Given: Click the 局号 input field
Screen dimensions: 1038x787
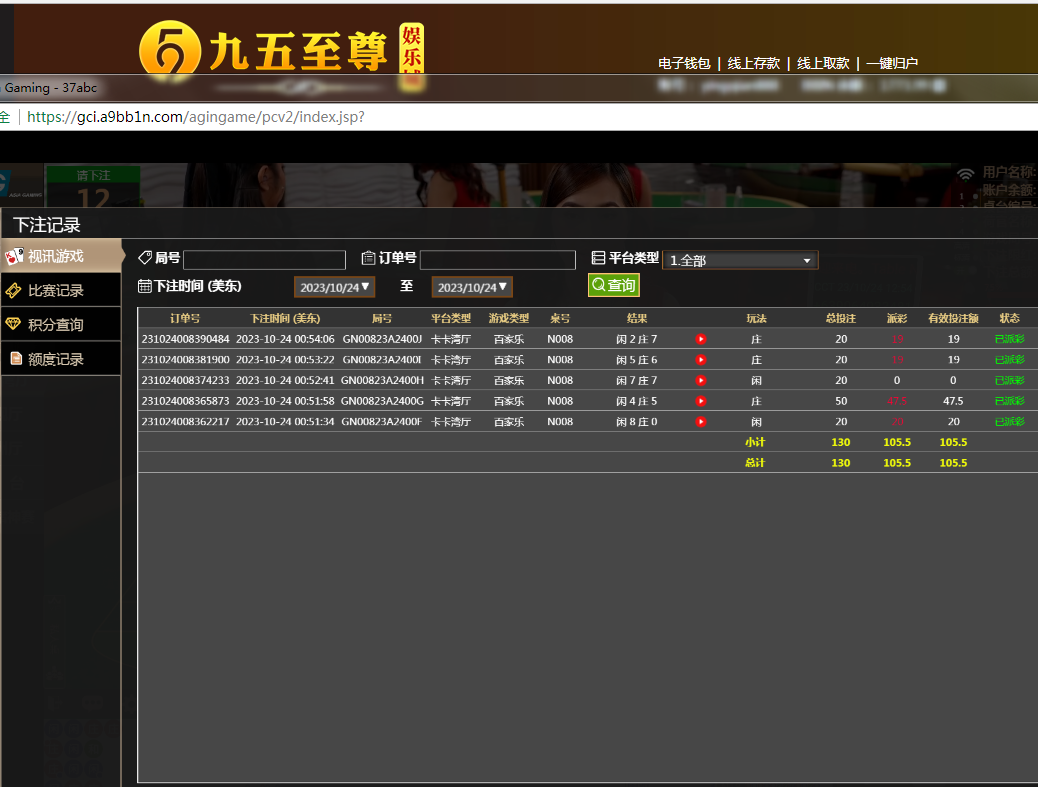Looking at the screenshot, I should tap(264, 259).
